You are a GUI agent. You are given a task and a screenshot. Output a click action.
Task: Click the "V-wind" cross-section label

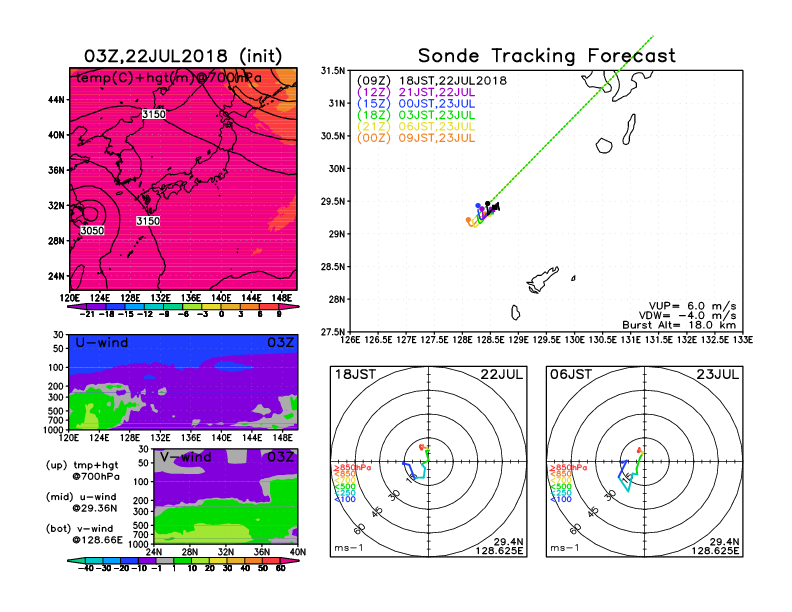click(185, 457)
